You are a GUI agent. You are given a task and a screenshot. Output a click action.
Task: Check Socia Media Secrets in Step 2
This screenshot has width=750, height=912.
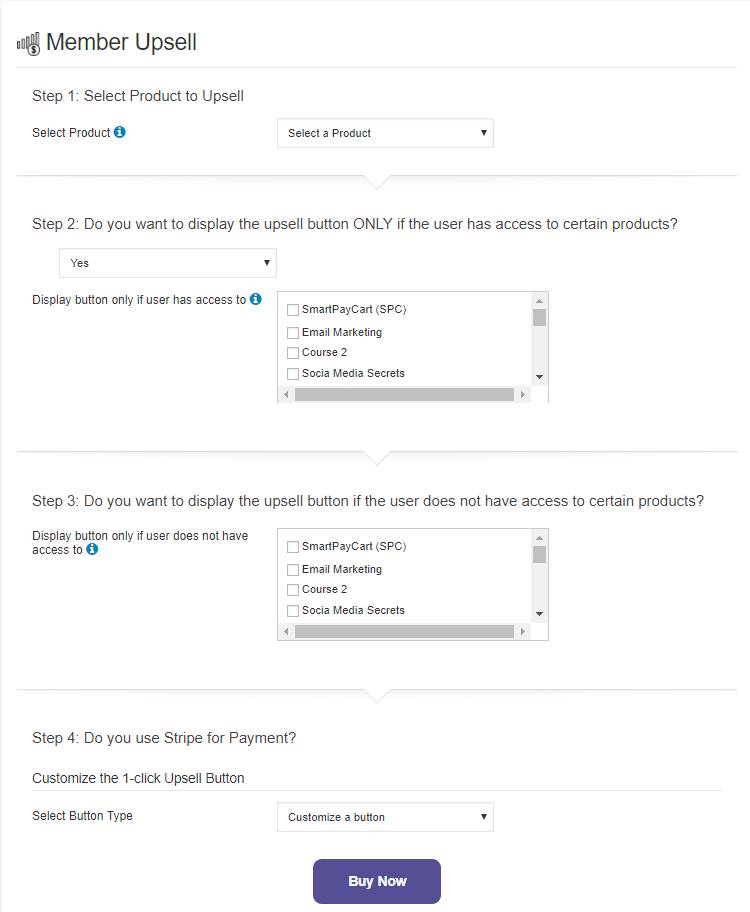click(x=293, y=374)
